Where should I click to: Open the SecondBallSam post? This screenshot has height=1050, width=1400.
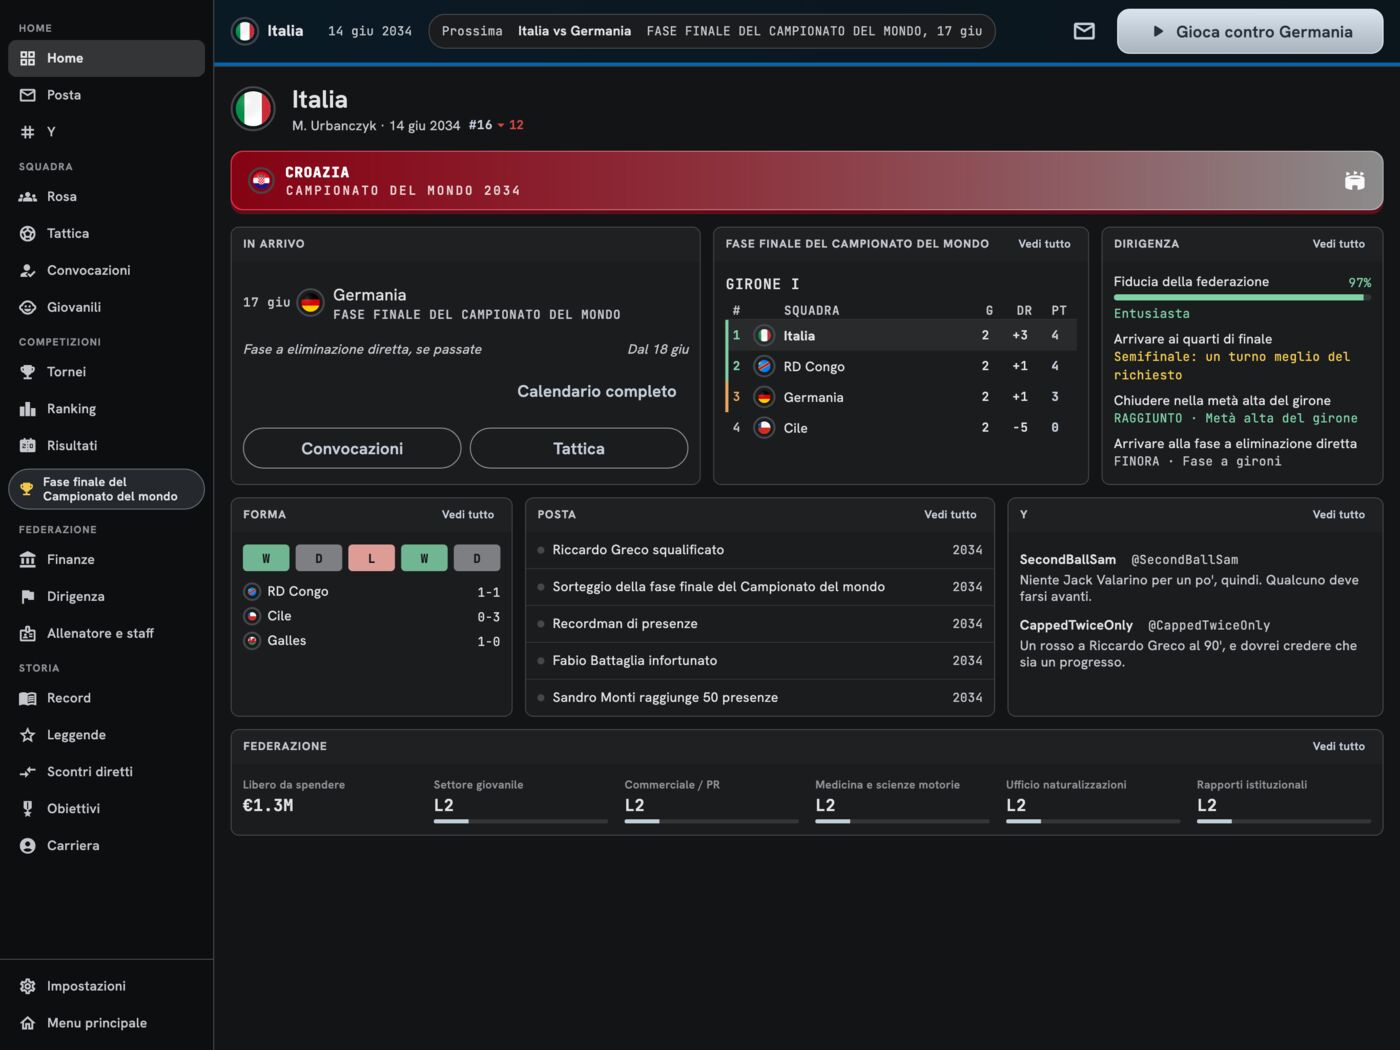point(1194,578)
